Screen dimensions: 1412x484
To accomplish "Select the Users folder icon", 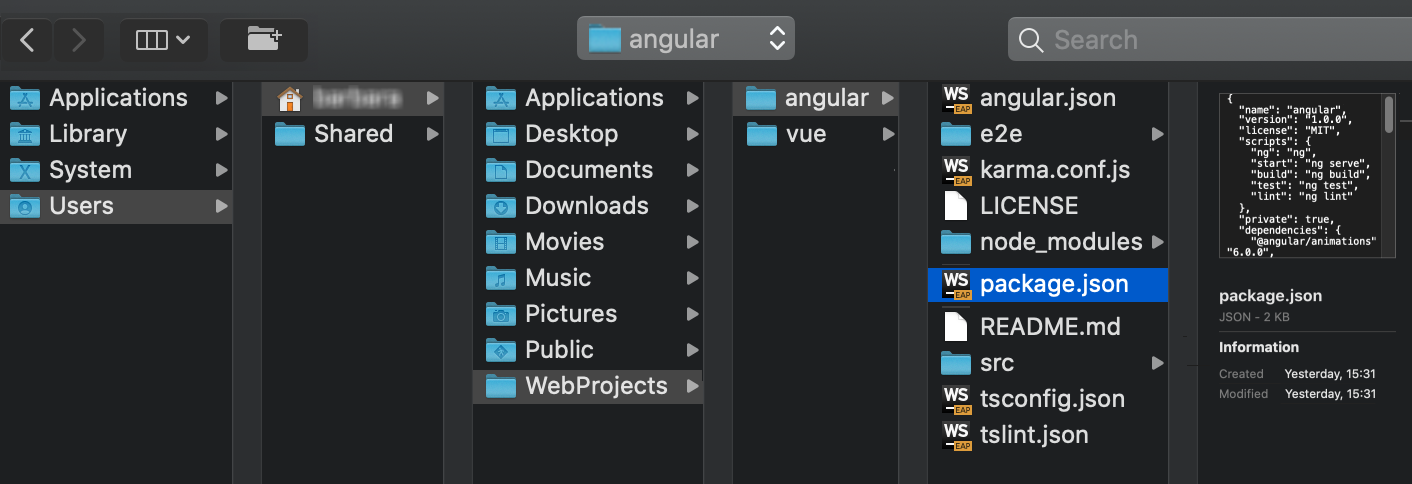I will tap(24, 206).
